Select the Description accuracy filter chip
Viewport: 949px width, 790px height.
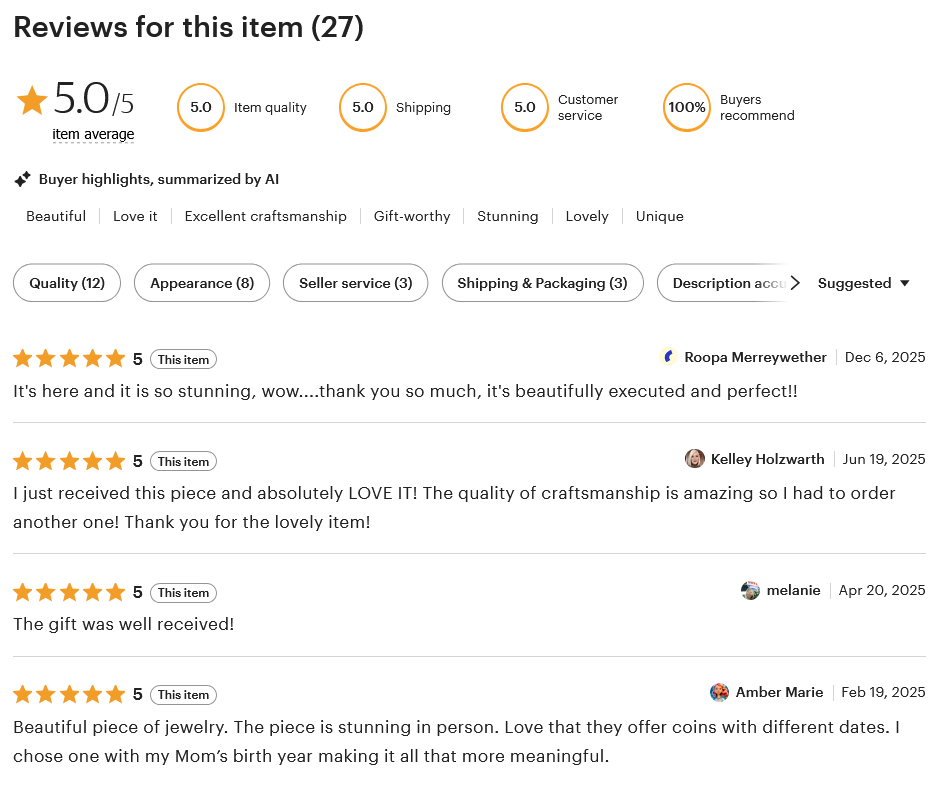728,283
